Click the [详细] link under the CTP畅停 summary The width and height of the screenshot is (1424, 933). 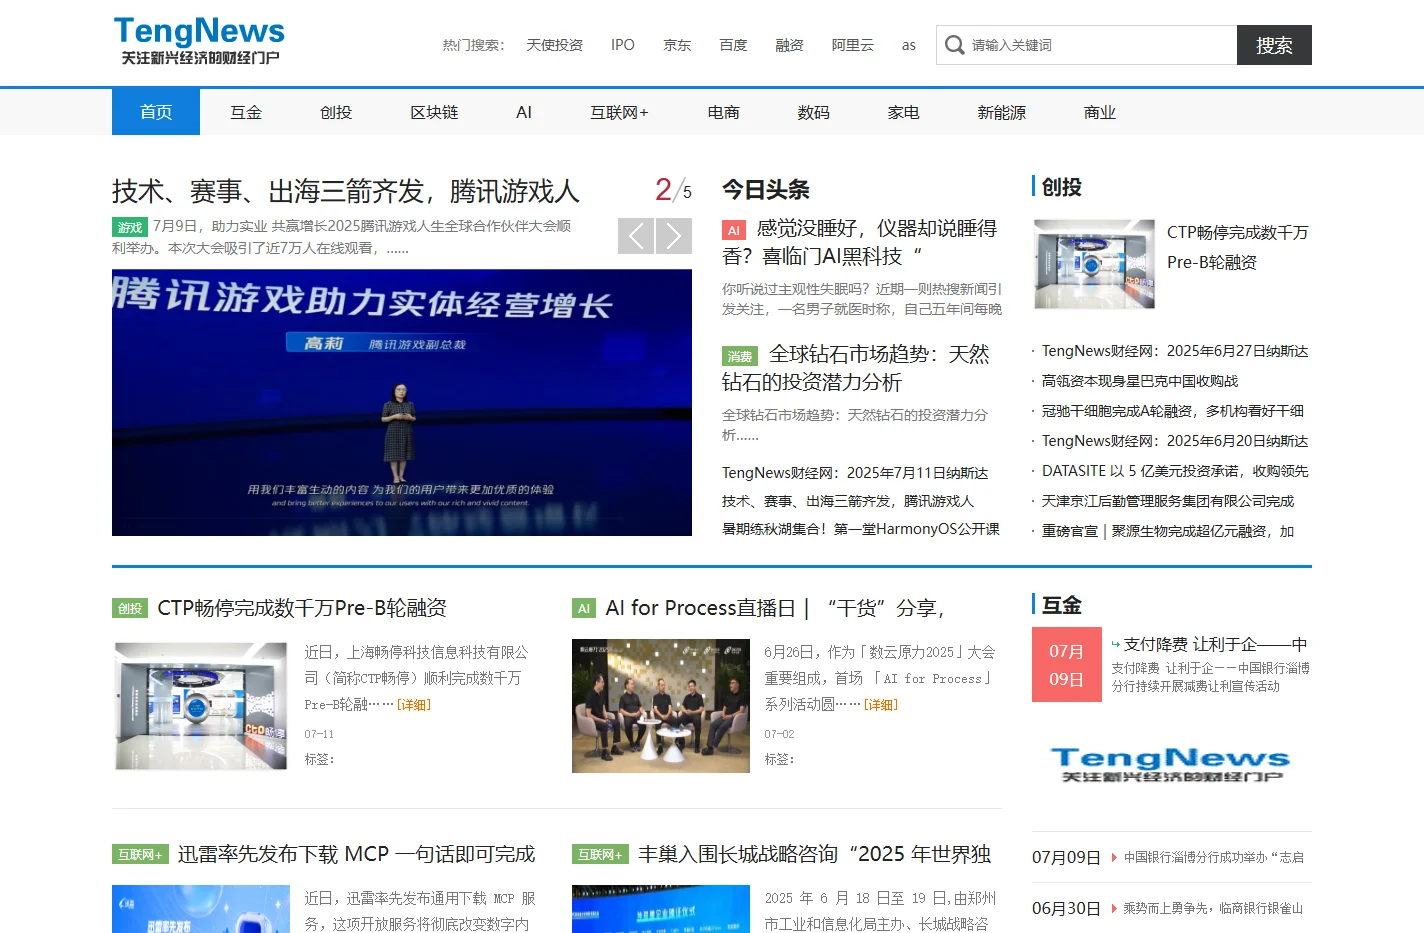pyautogui.click(x=414, y=705)
